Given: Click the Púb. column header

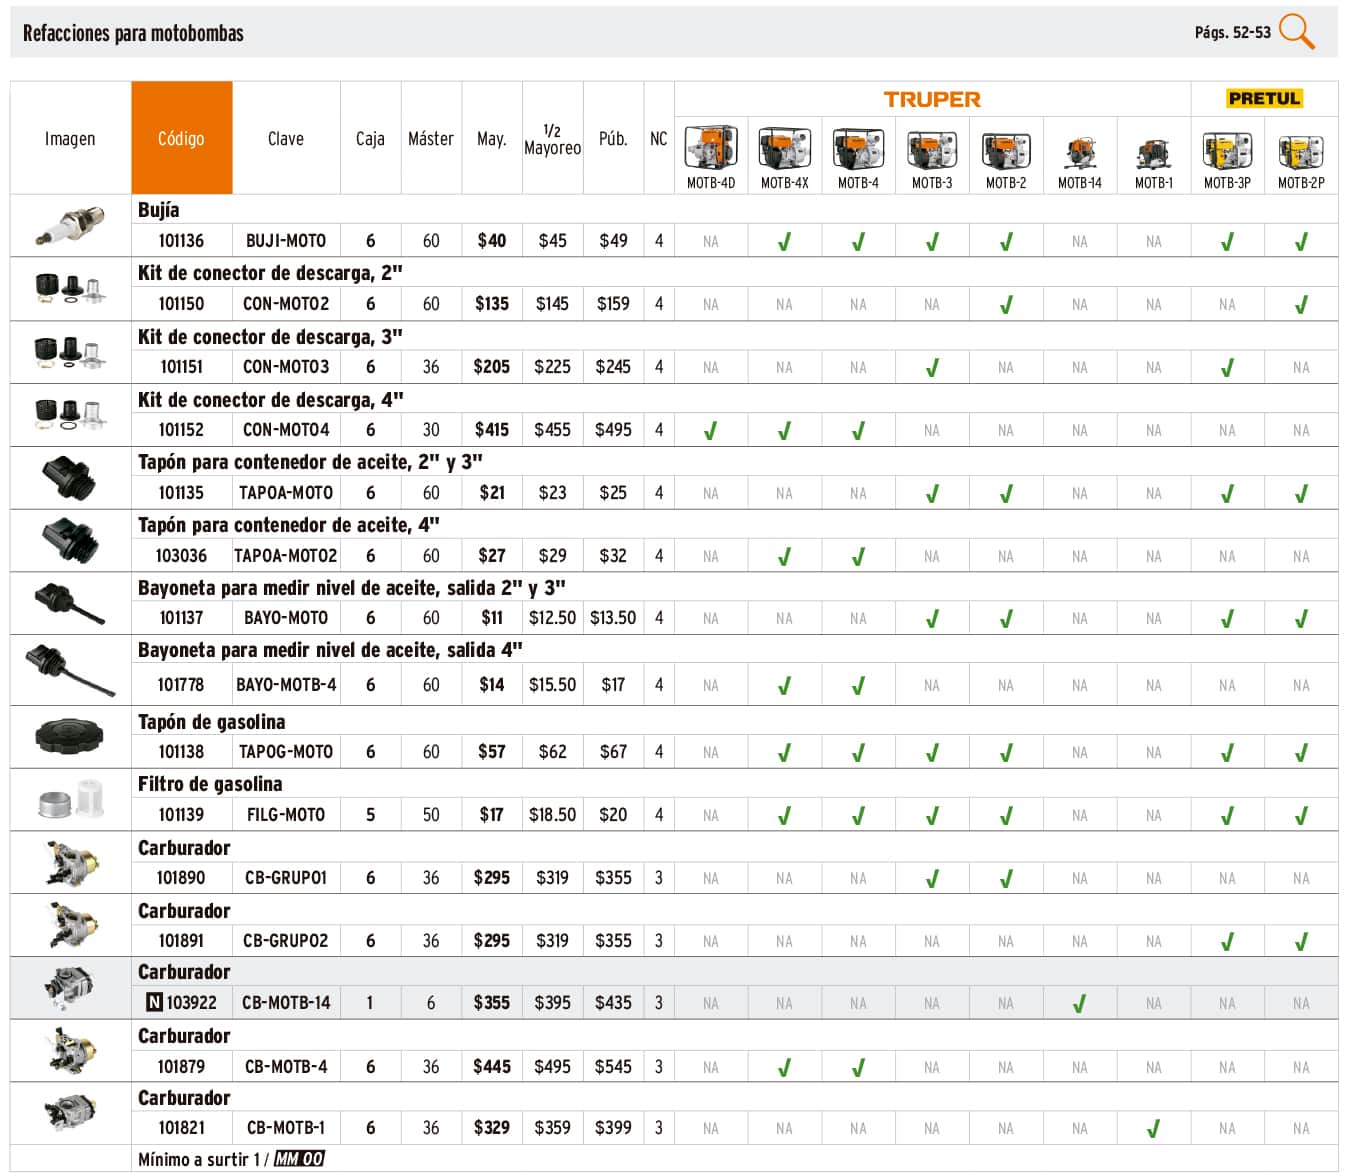Looking at the screenshot, I should pyautogui.click(x=613, y=138).
